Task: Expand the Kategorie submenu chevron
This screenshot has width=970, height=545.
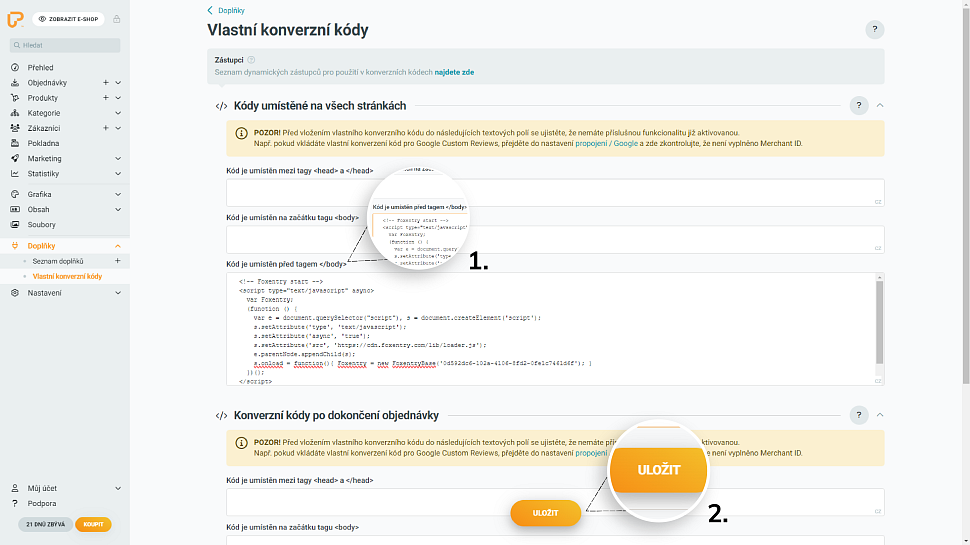Action: point(118,113)
